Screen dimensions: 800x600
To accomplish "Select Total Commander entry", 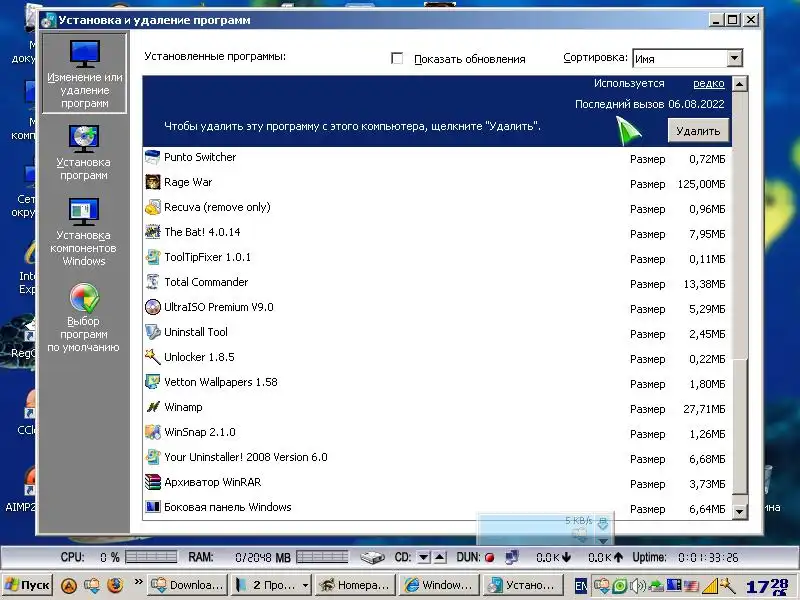I will pos(206,282).
